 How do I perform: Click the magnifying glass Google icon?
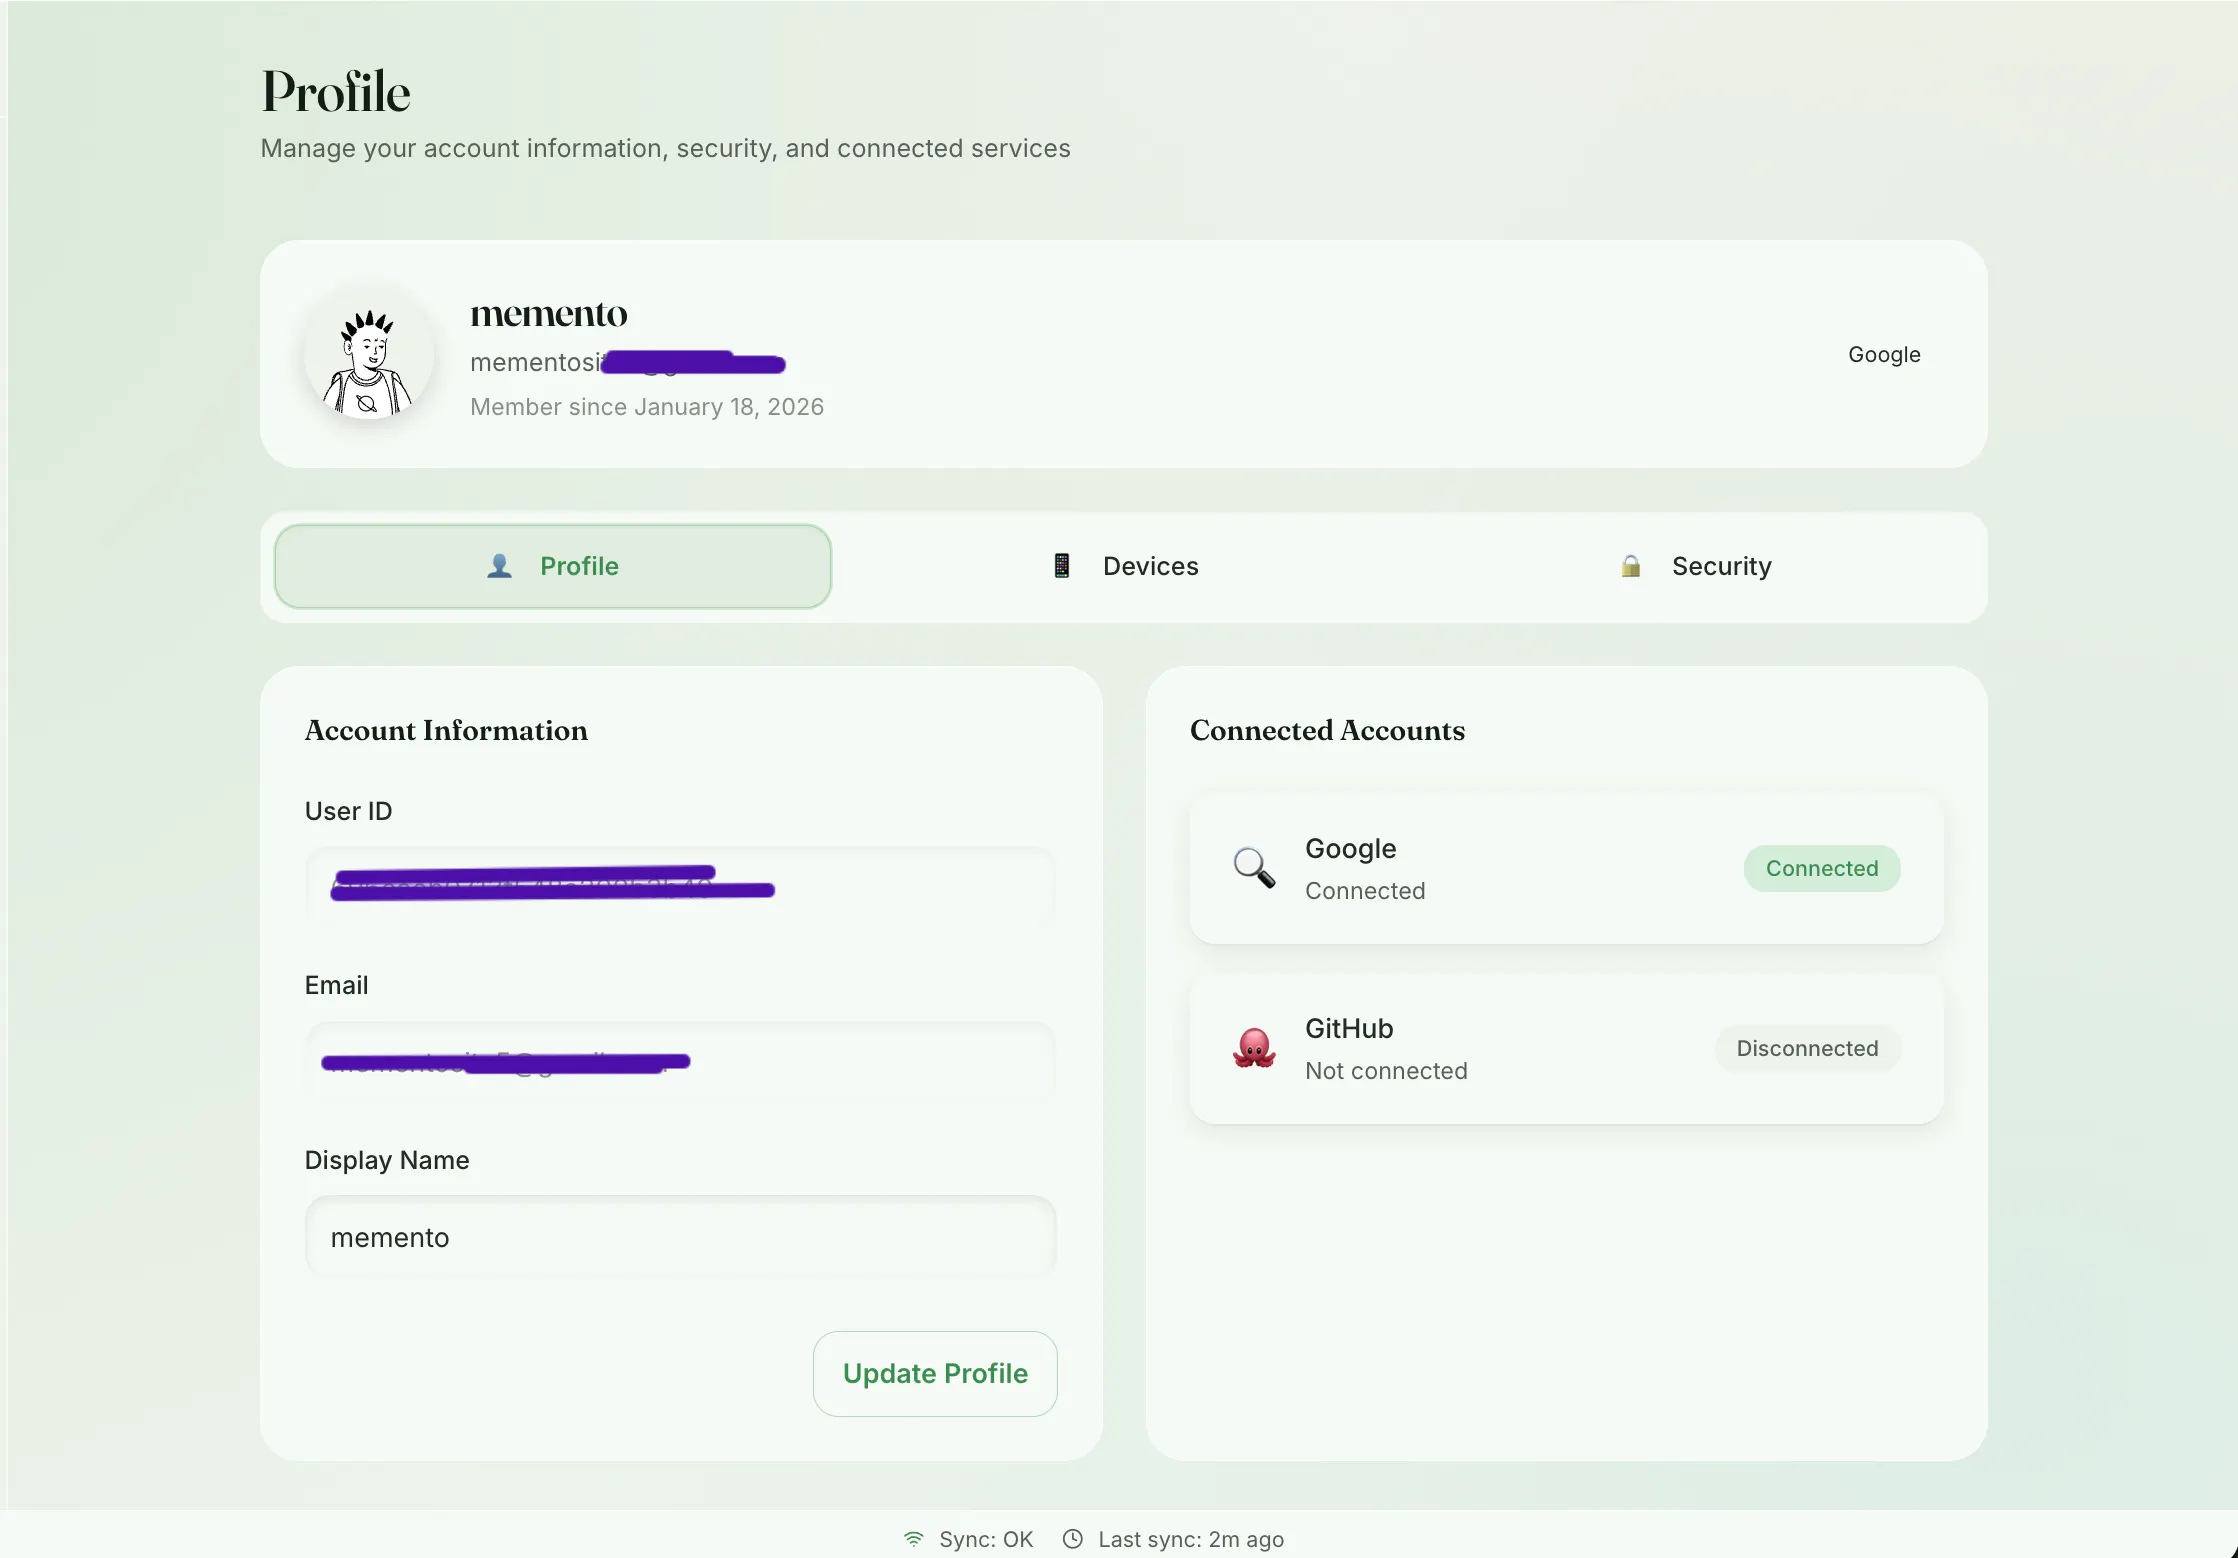(x=1254, y=868)
